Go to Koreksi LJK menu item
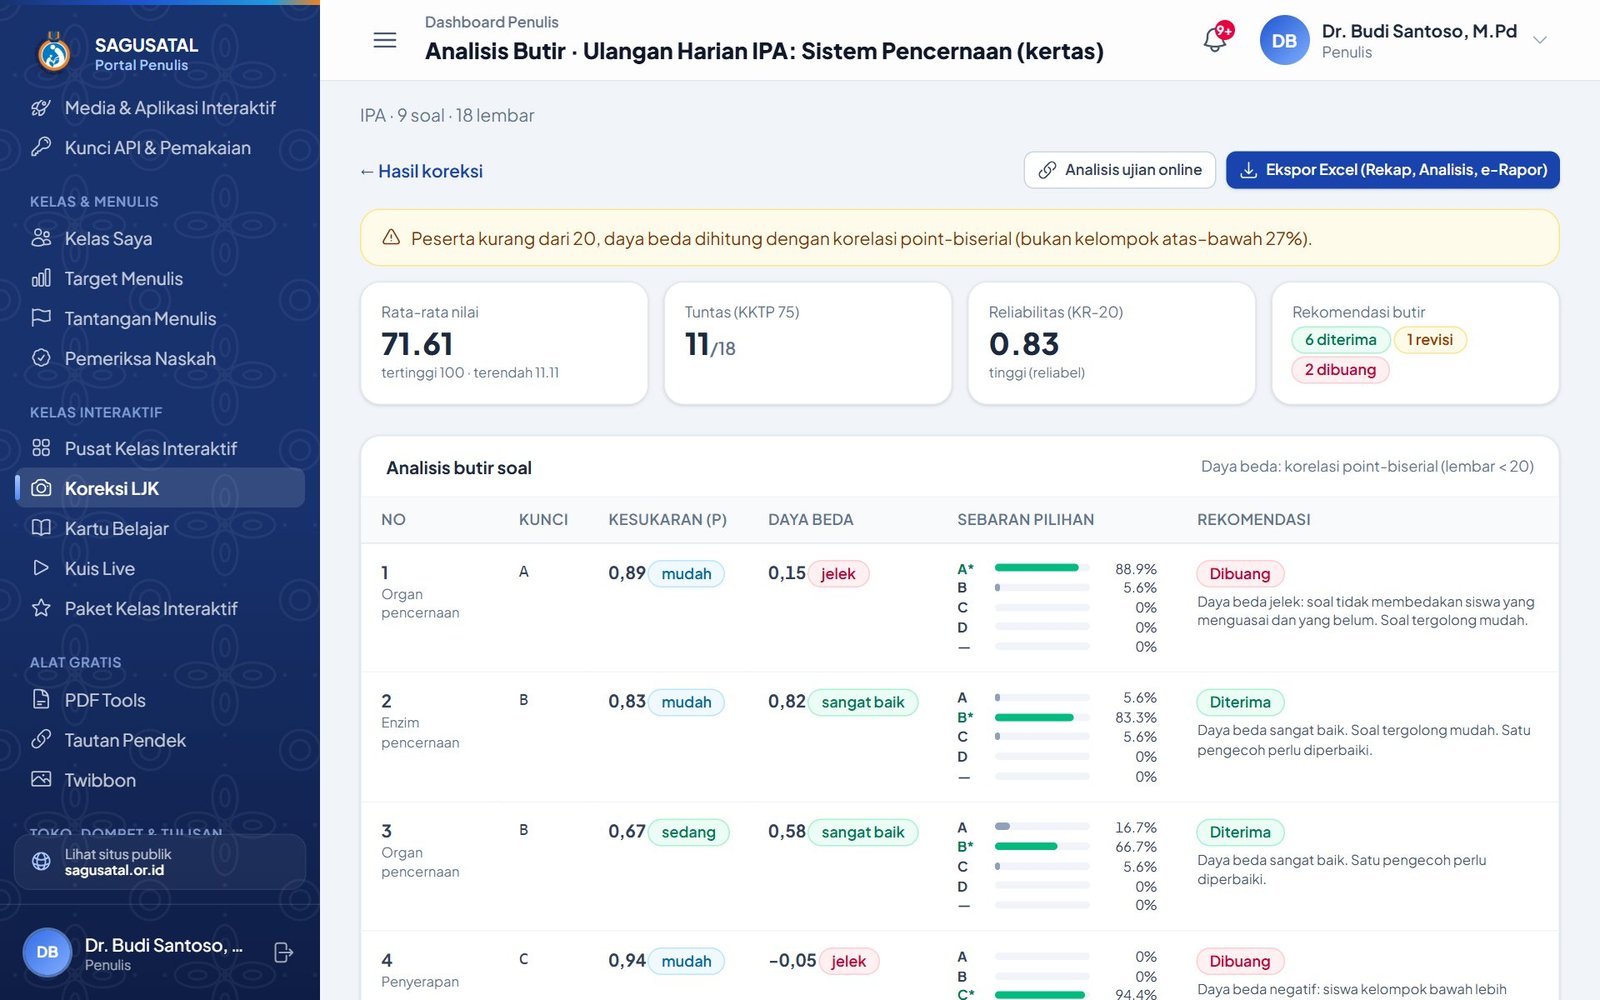 pos(160,488)
